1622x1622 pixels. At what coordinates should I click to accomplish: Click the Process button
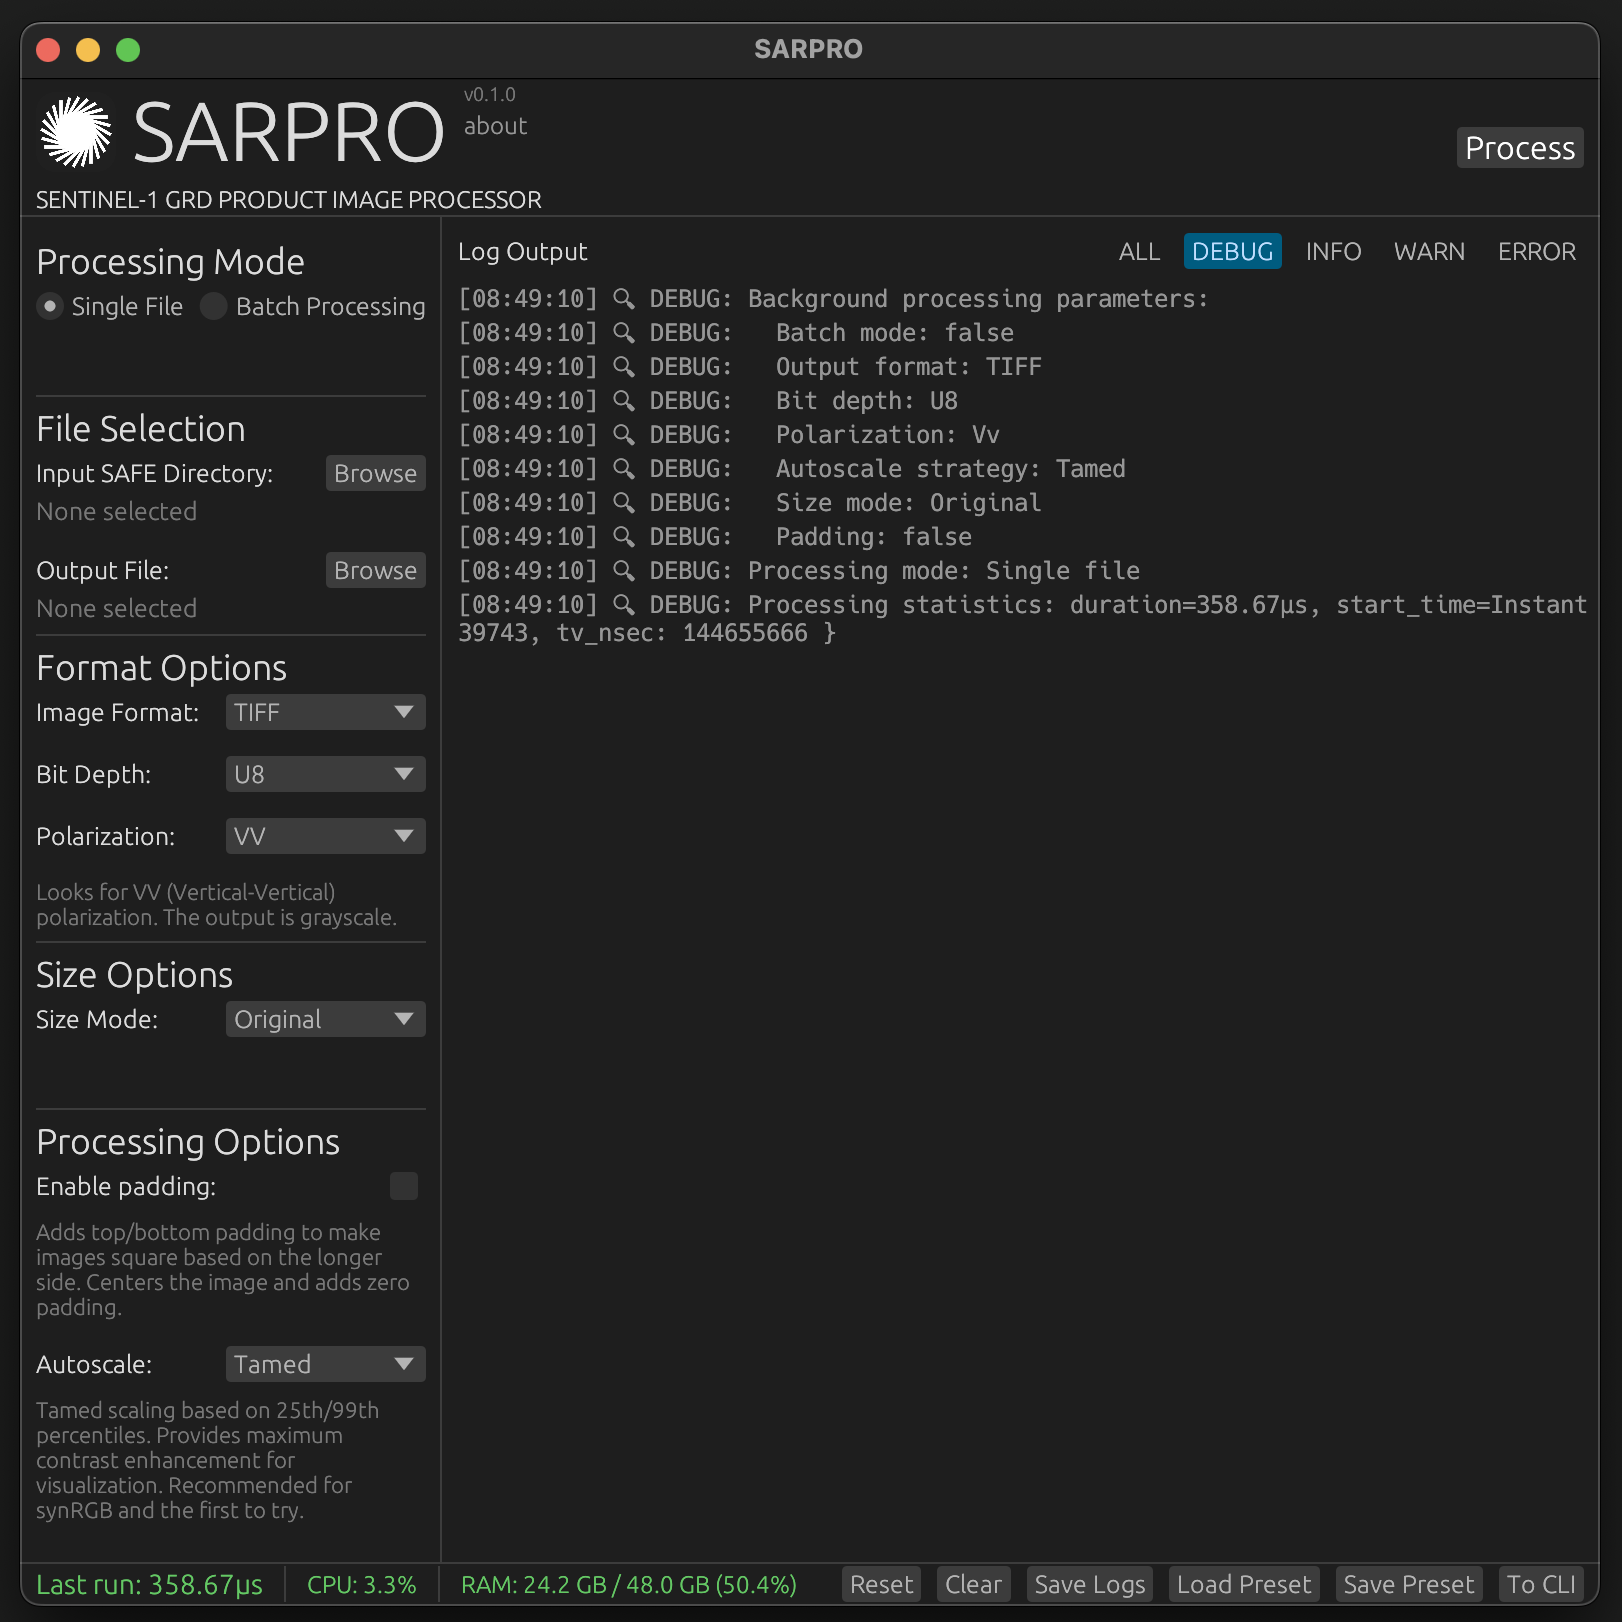click(x=1519, y=148)
